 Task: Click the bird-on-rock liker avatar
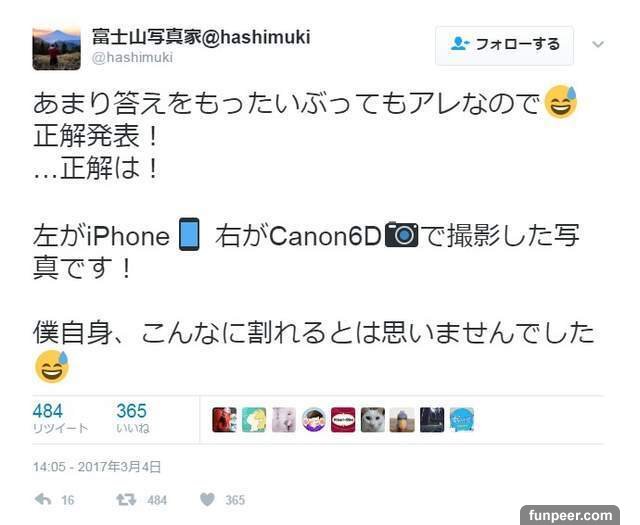coord(402,420)
